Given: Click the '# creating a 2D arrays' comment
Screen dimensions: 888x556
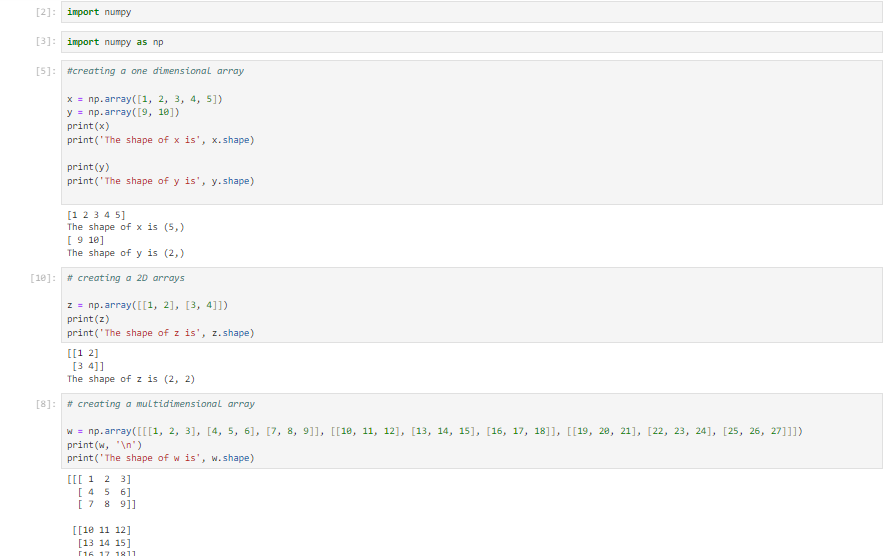Looking at the screenshot, I should [x=126, y=278].
